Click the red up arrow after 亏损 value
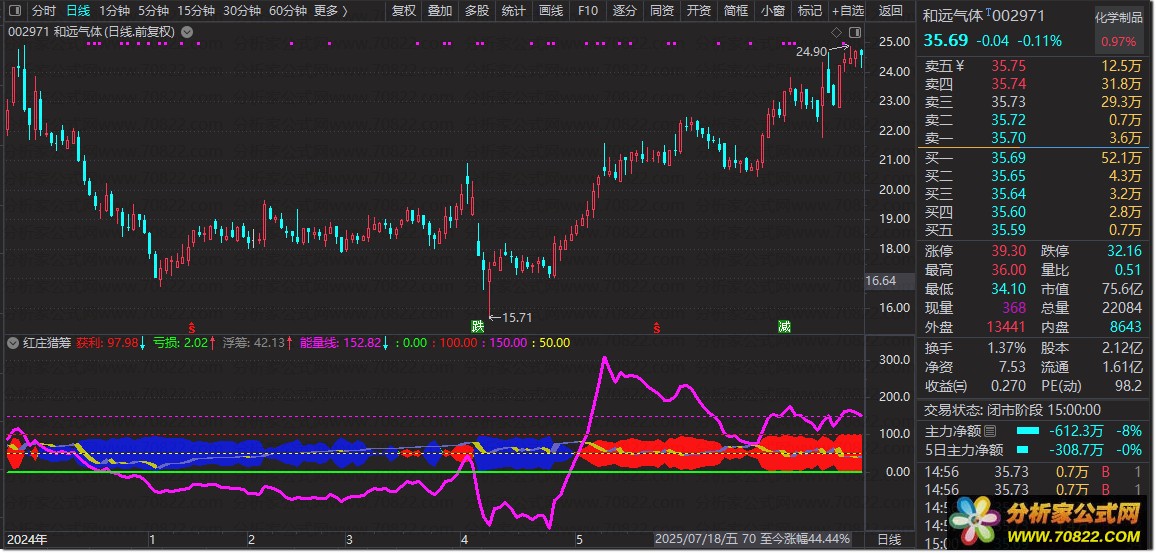Image resolution: width=1157 pixels, height=553 pixels. point(213,343)
